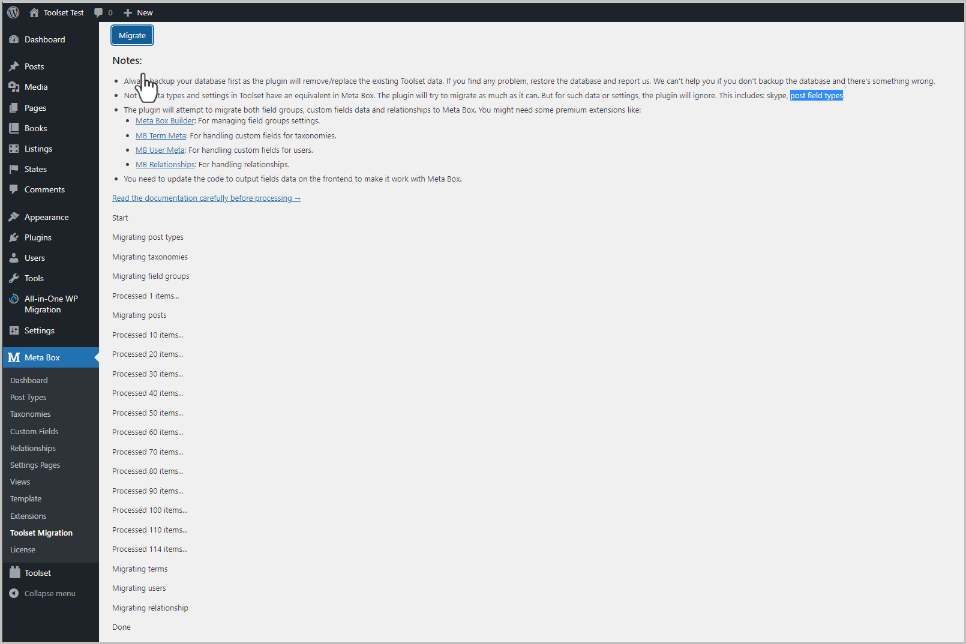Open the MB Relationships link
966x644 pixels.
[165, 165]
